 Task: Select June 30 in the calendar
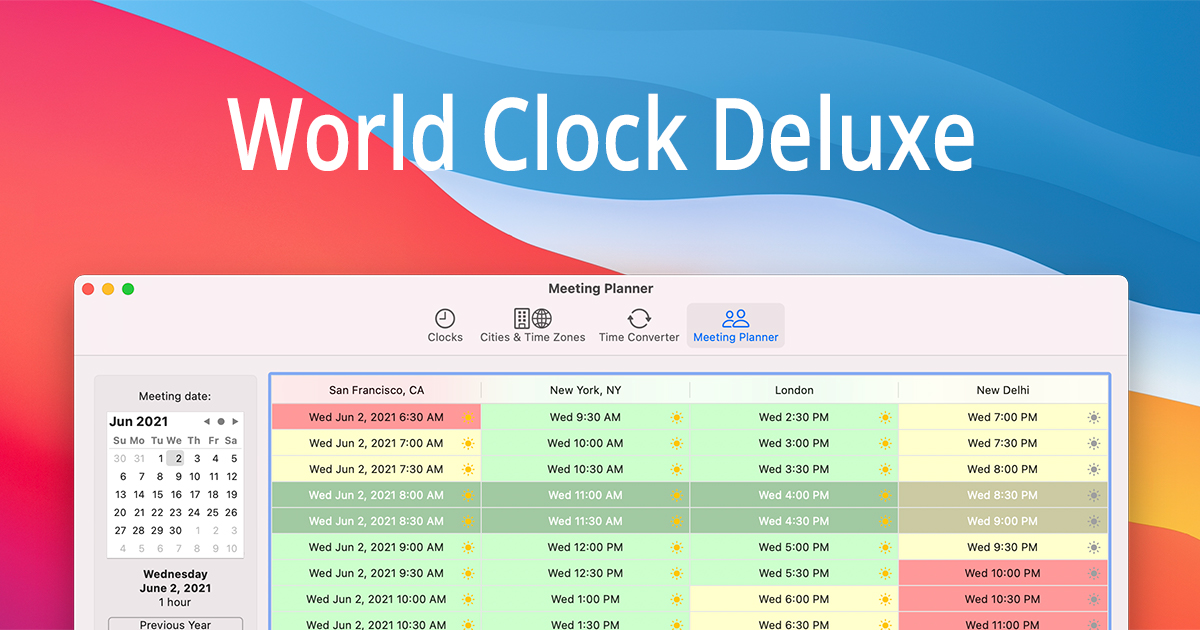(175, 530)
